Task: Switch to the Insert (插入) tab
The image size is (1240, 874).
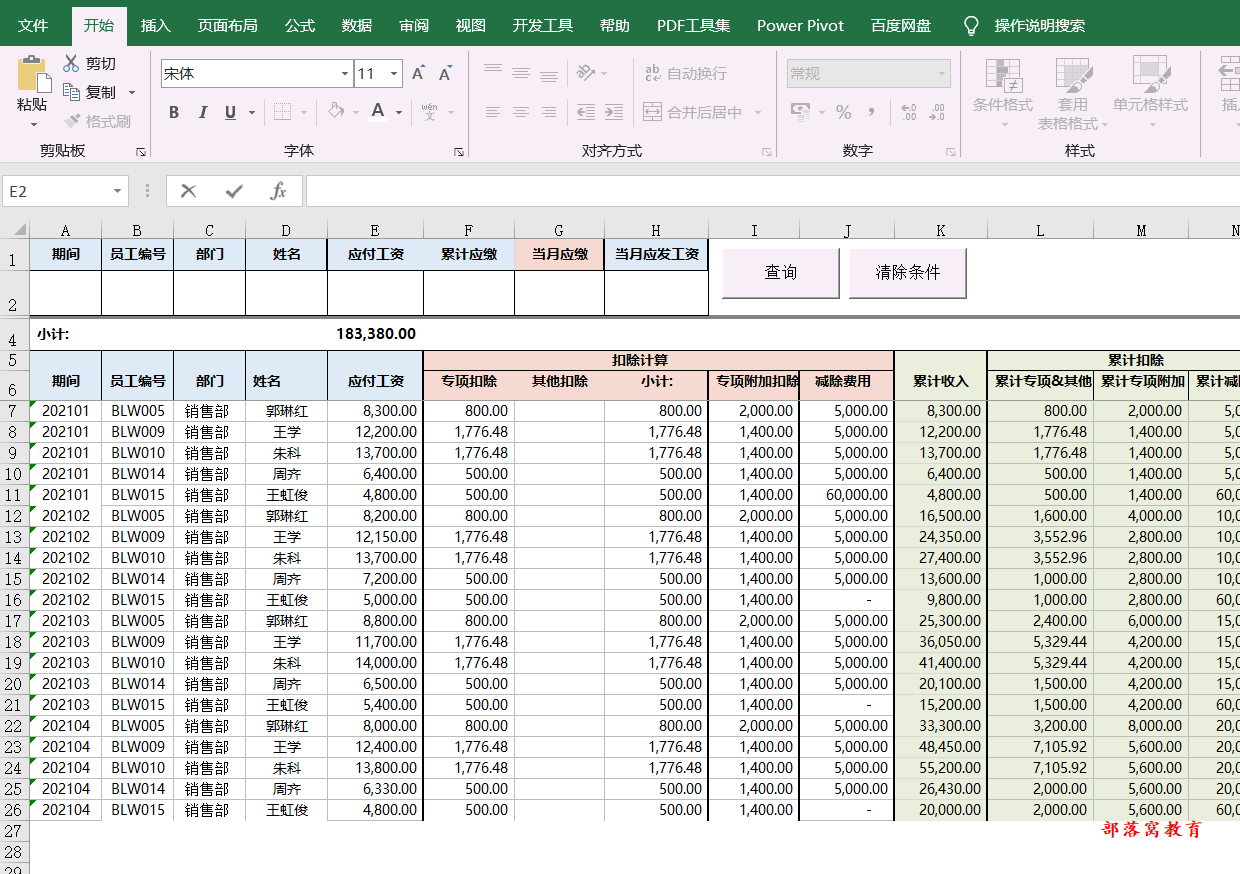Action: [x=156, y=26]
